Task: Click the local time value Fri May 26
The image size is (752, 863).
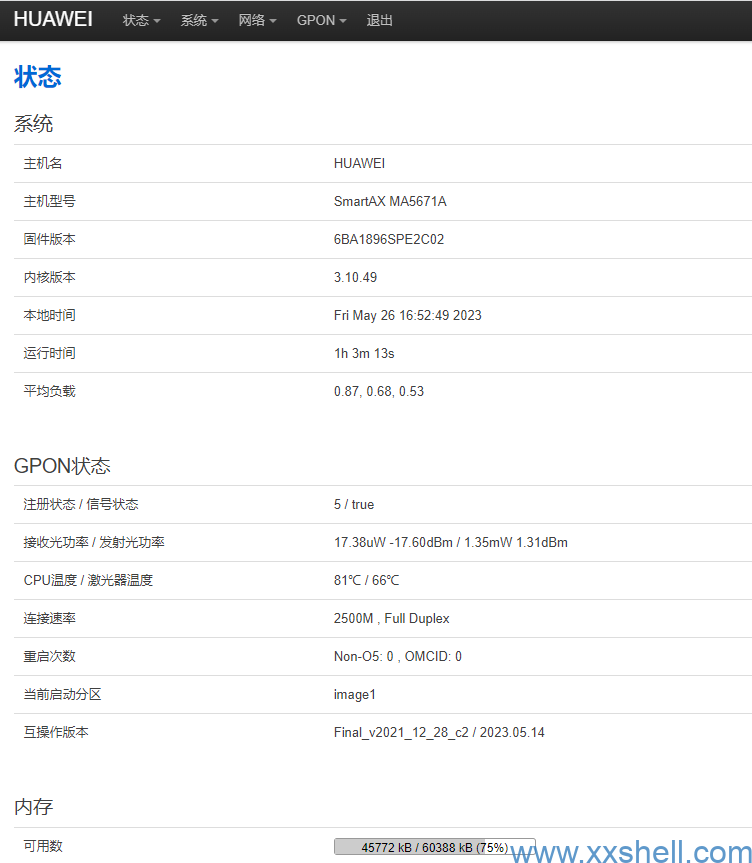Action: (x=407, y=315)
